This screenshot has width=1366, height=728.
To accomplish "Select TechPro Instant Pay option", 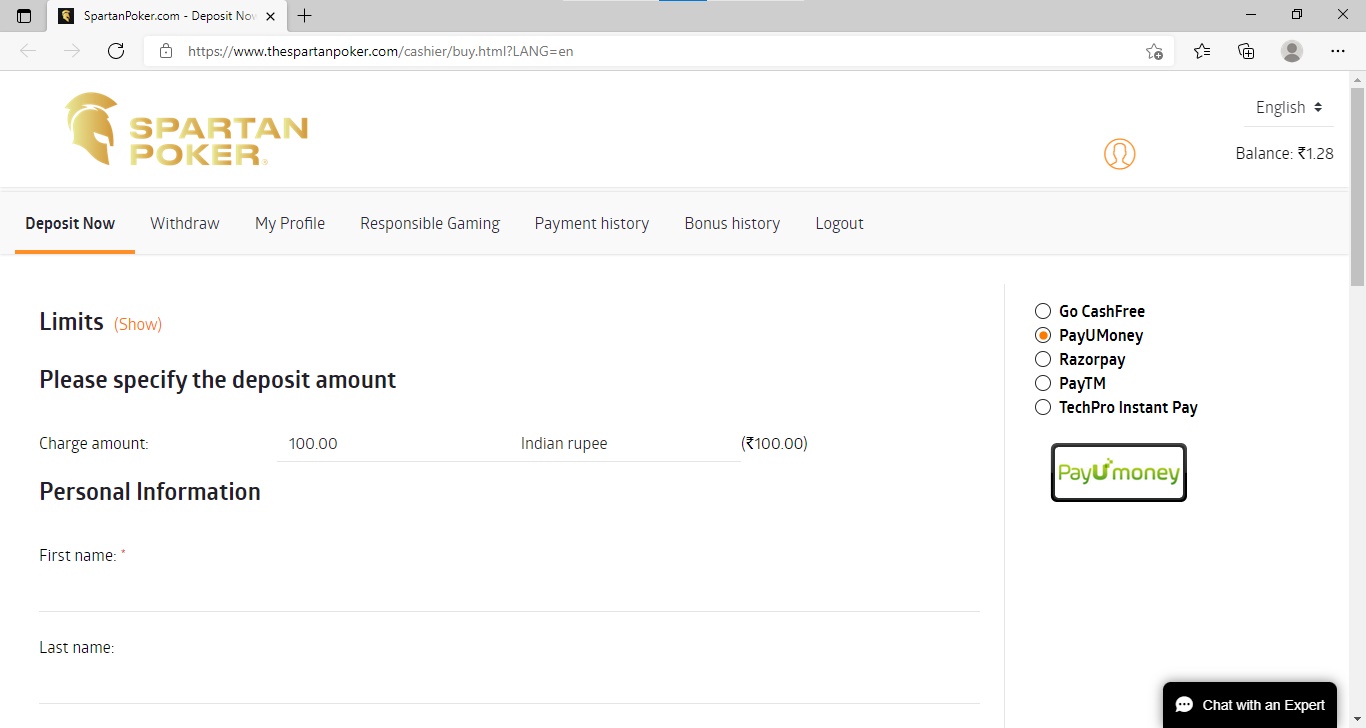I will pyautogui.click(x=1043, y=407).
